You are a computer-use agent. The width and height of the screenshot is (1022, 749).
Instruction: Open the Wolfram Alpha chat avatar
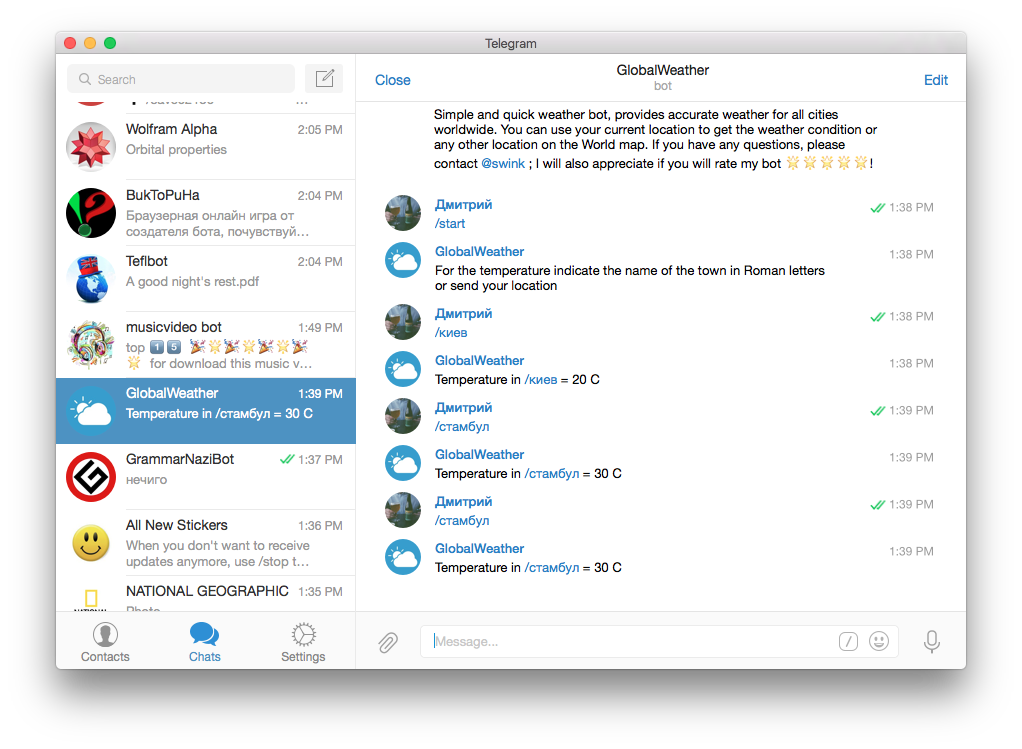91,147
